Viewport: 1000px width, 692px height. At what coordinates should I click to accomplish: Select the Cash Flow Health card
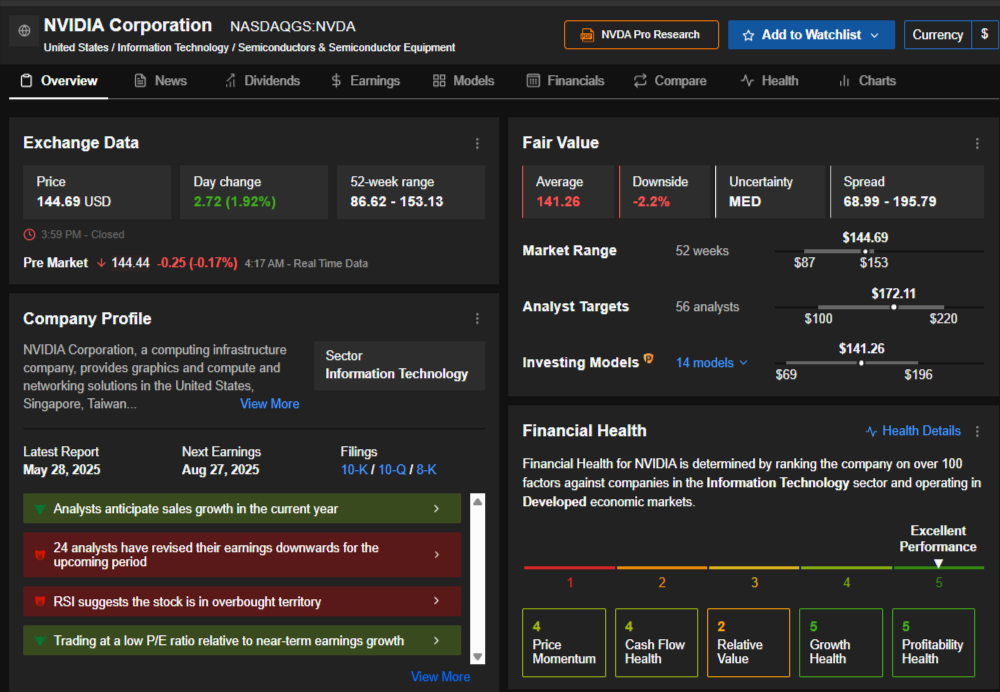click(x=656, y=642)
